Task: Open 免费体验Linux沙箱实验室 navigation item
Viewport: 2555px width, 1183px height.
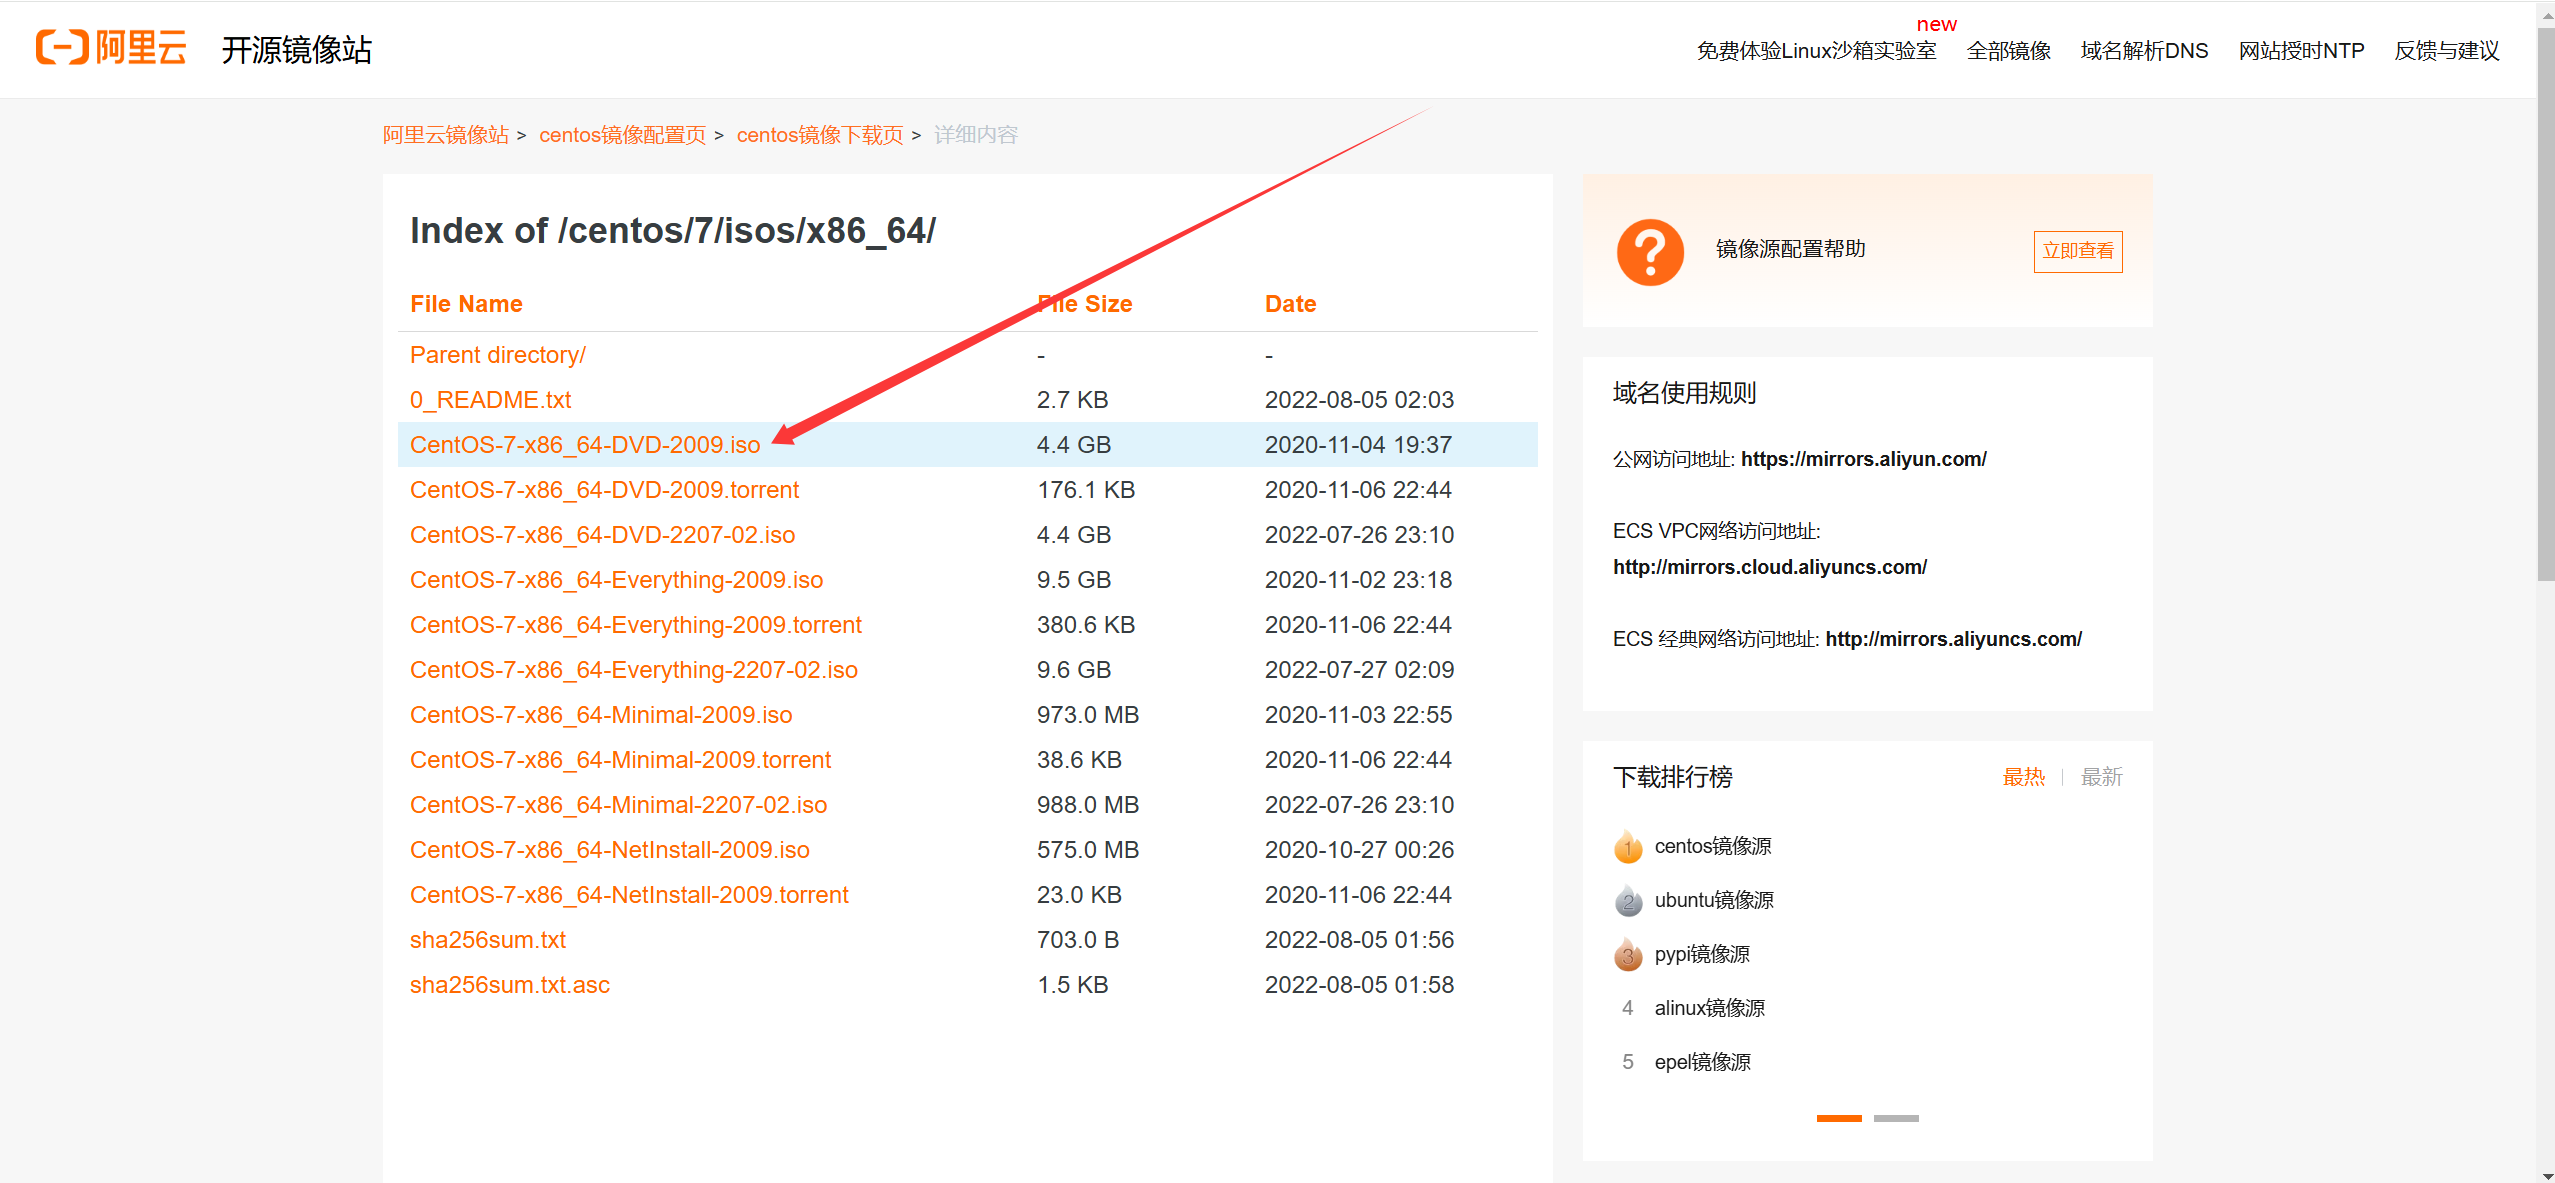Action: (x=1816, y=51)
